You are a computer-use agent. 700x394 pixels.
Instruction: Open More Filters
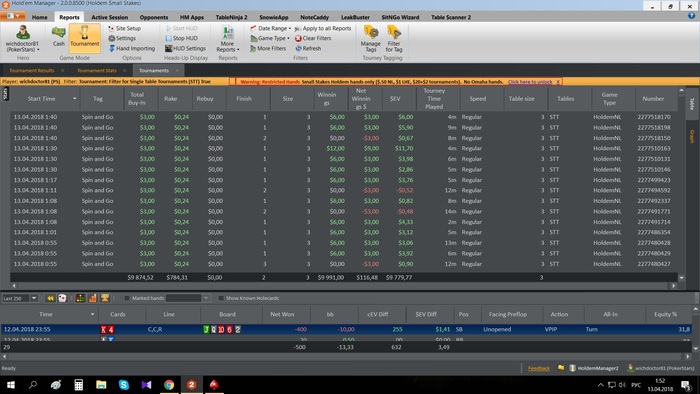point(268,48)
